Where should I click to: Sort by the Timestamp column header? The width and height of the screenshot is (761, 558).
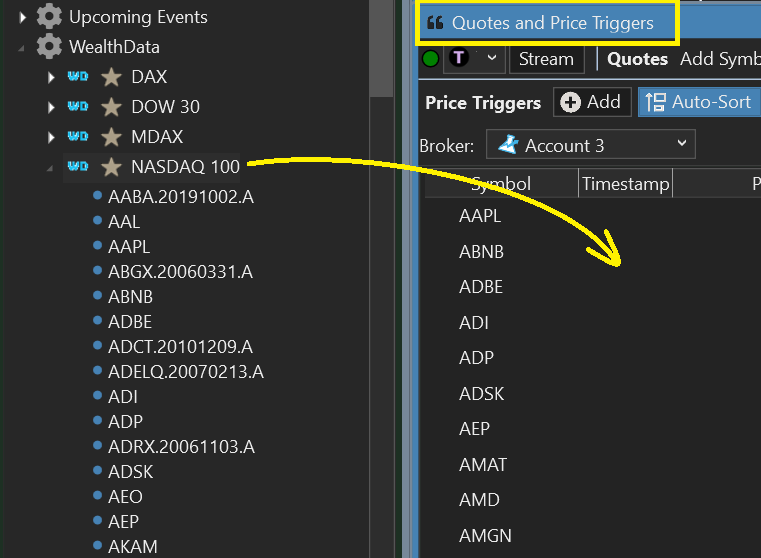click(x=625, y=184)
